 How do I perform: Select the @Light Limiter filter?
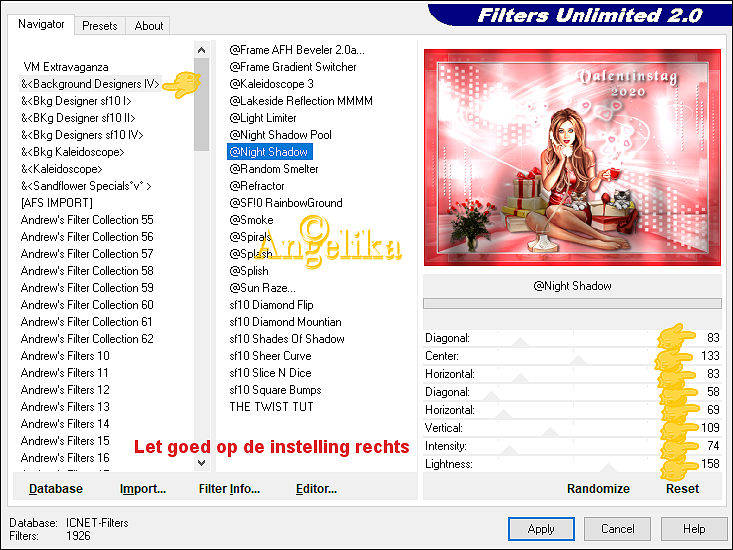point(263,118)
